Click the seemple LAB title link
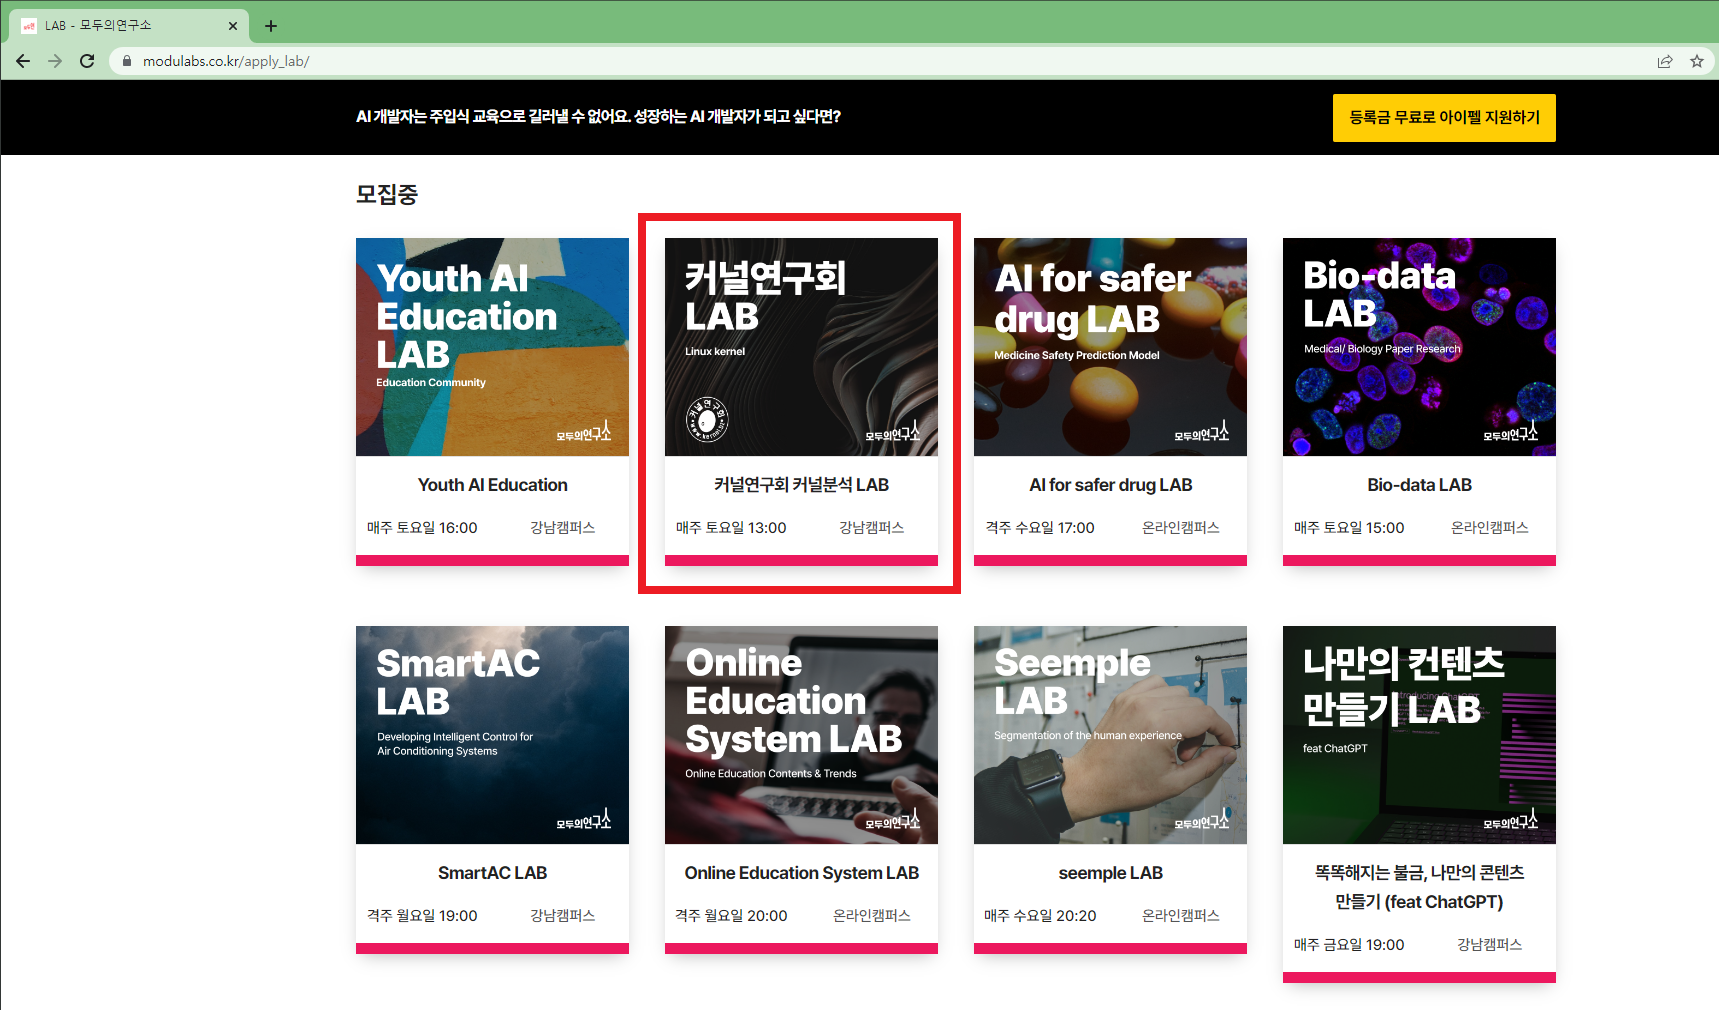 click(x=1110, y=873)
